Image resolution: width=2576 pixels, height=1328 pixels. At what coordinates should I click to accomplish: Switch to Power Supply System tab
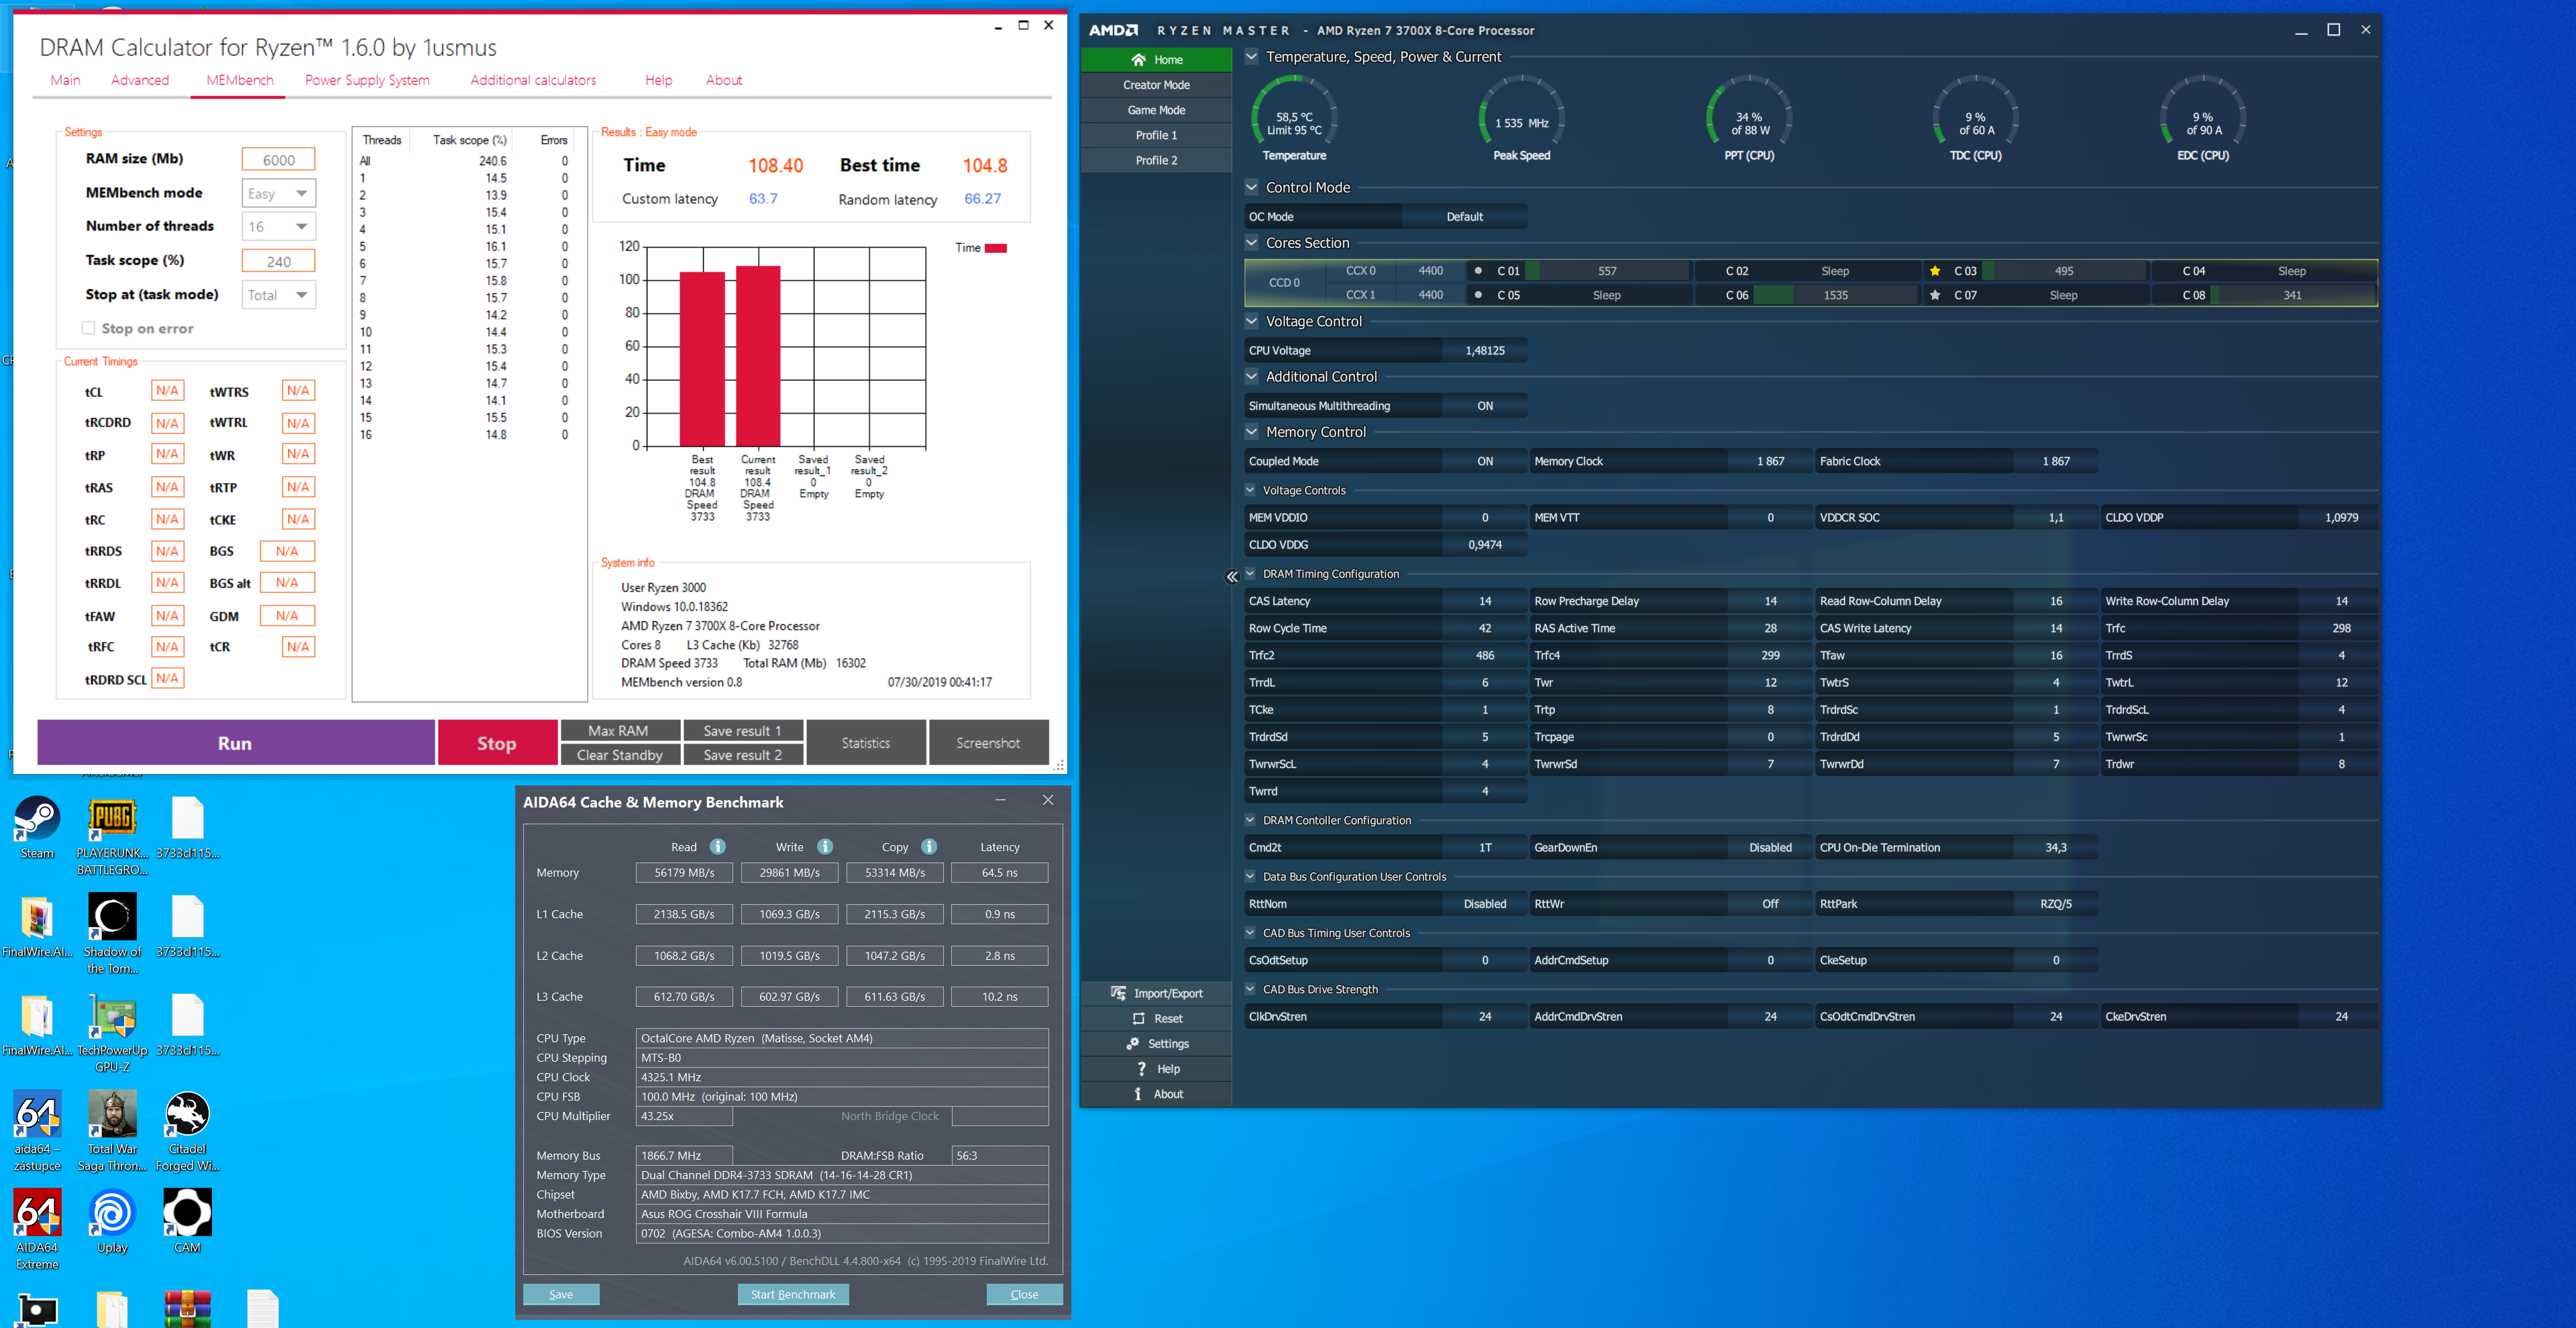pos(367,80)
